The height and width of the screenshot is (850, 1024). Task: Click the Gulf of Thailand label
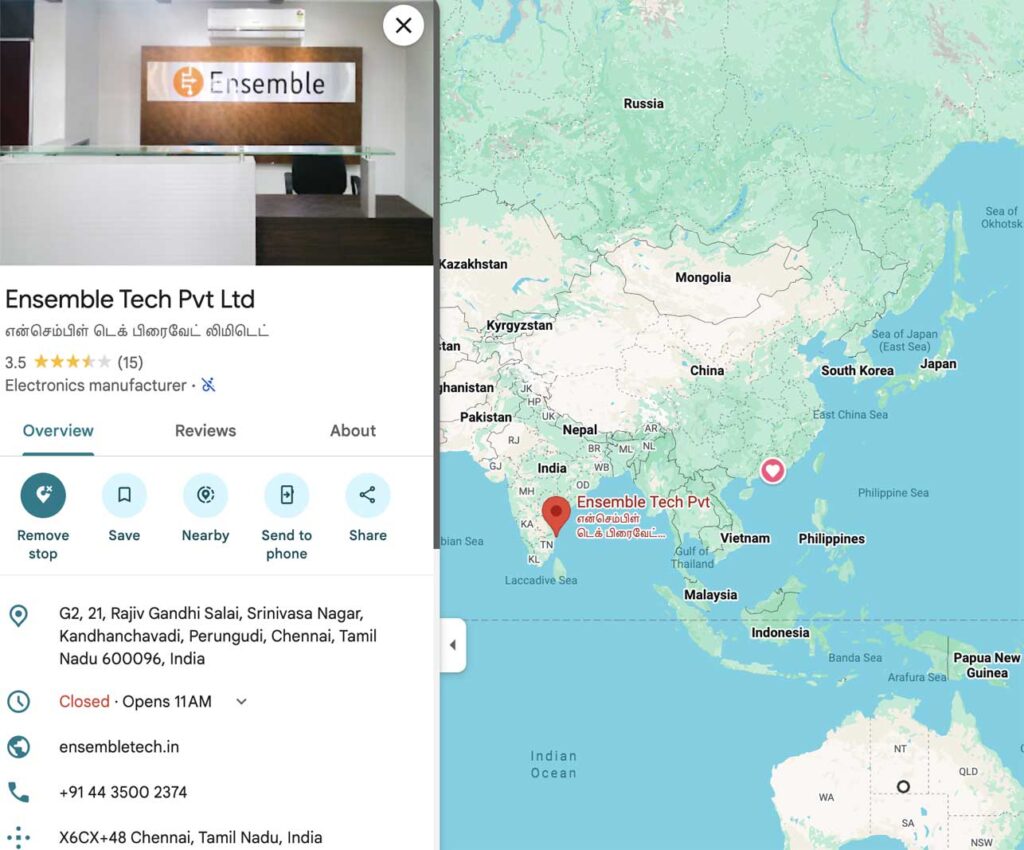pos(692,558)
